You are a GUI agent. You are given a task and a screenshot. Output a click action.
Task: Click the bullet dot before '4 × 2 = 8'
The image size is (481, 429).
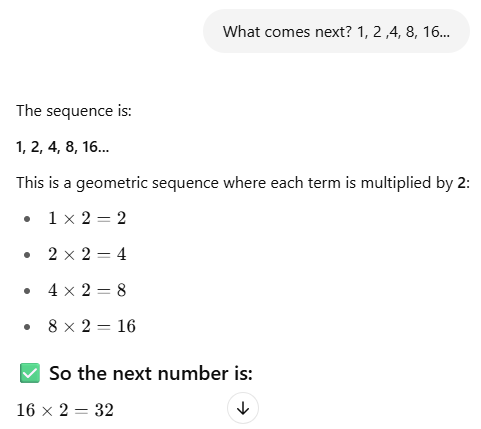[x=27, y=291]
